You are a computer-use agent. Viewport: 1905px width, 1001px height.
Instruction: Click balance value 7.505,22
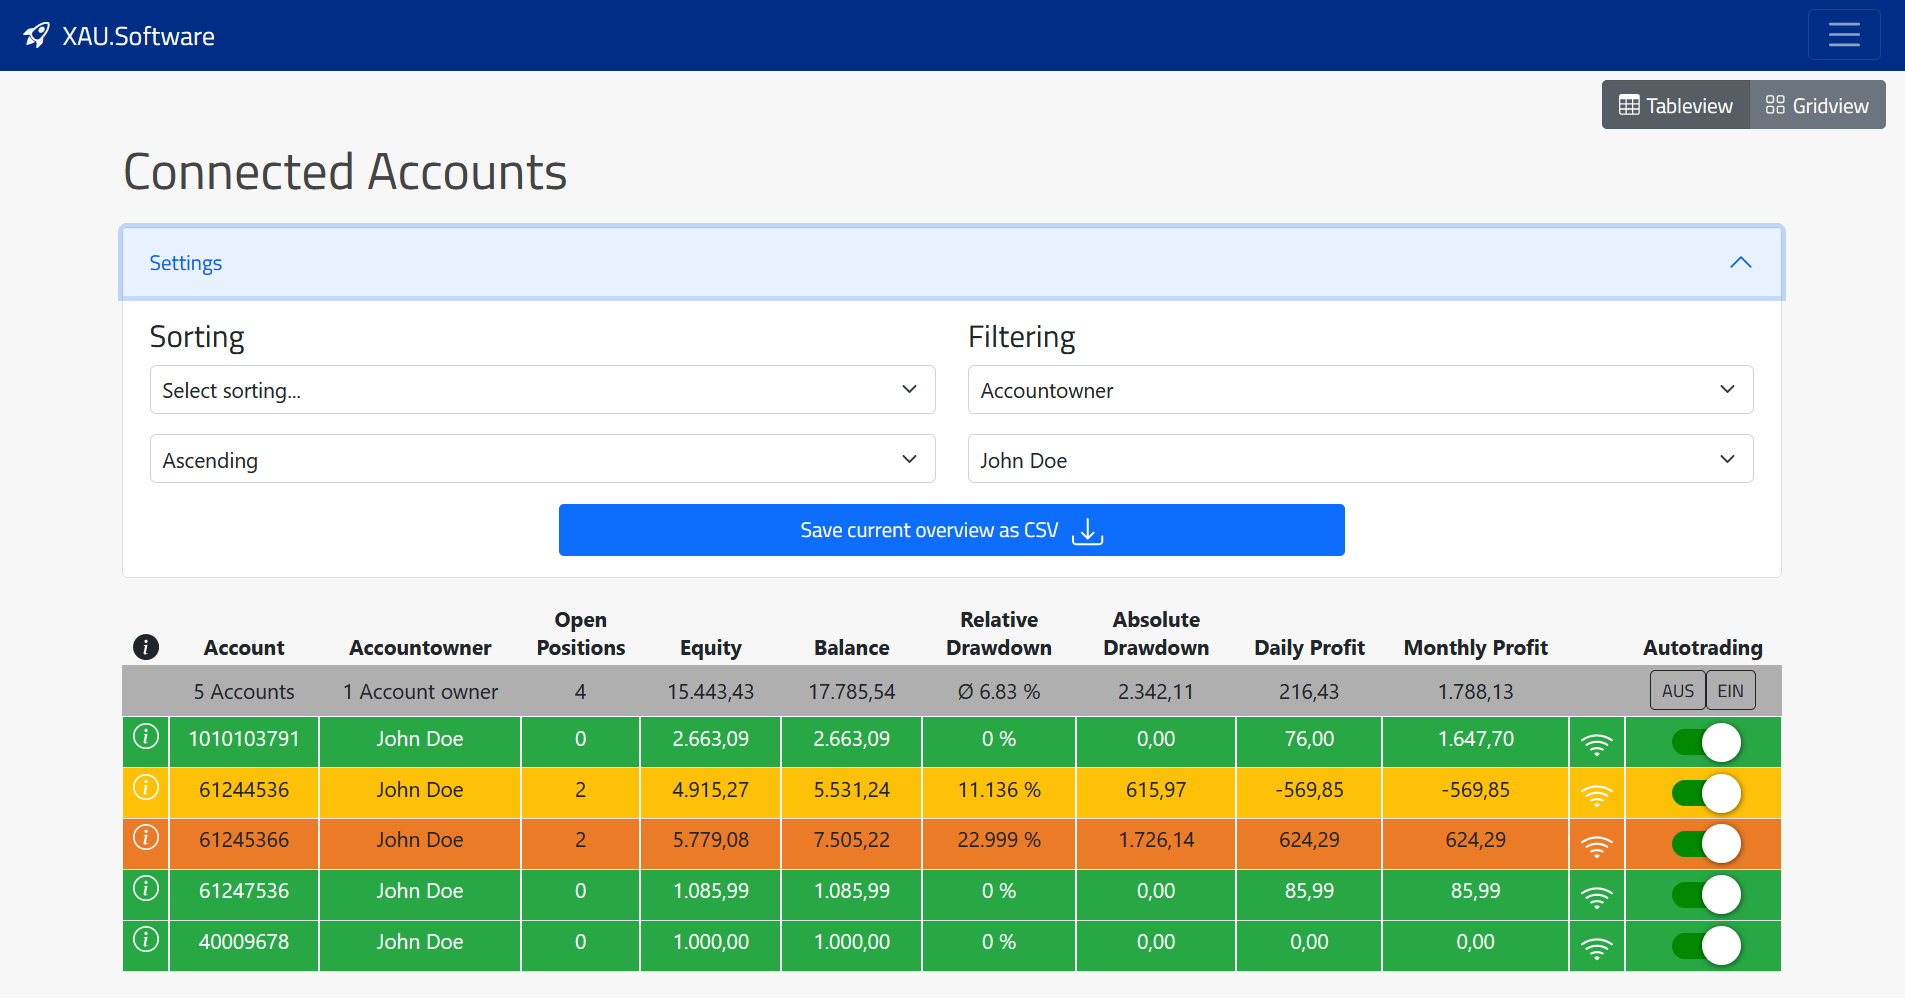851,840
